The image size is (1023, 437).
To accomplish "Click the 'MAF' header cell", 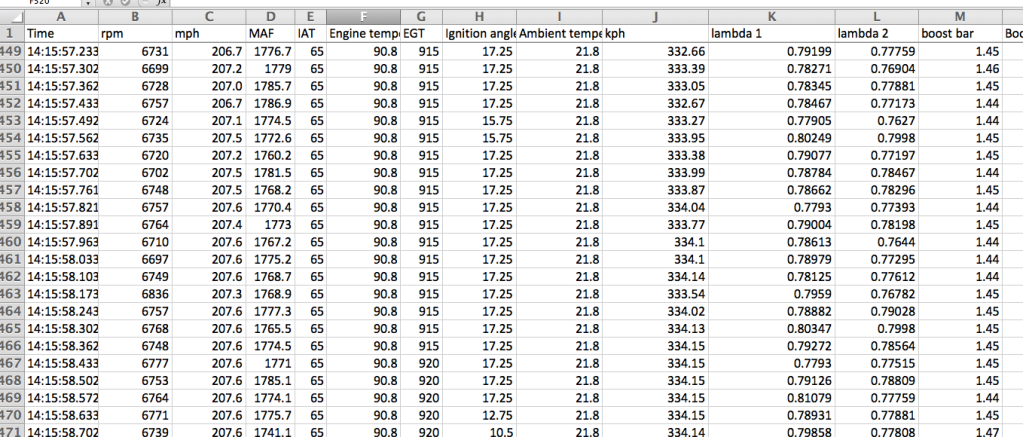I will point(271,33).
